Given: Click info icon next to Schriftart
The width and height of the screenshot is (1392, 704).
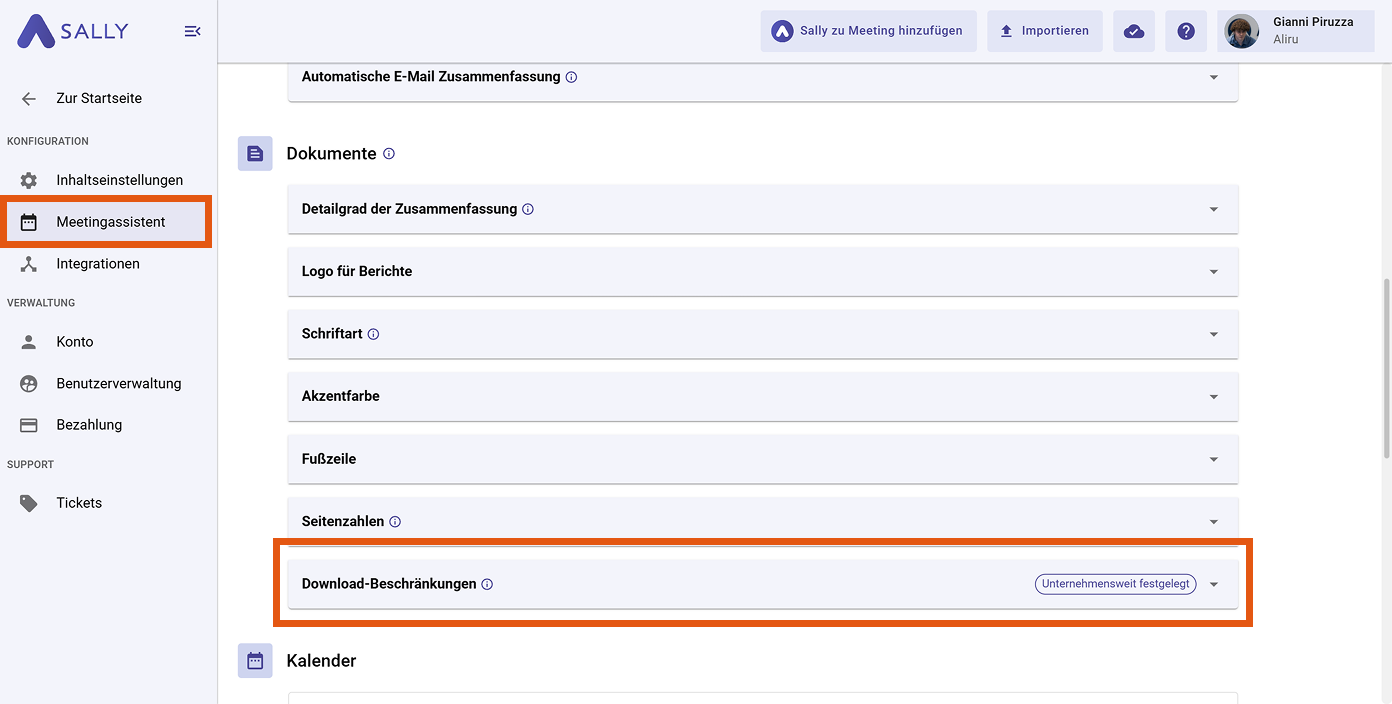Looking at the screenshot, I should [374, 334].
